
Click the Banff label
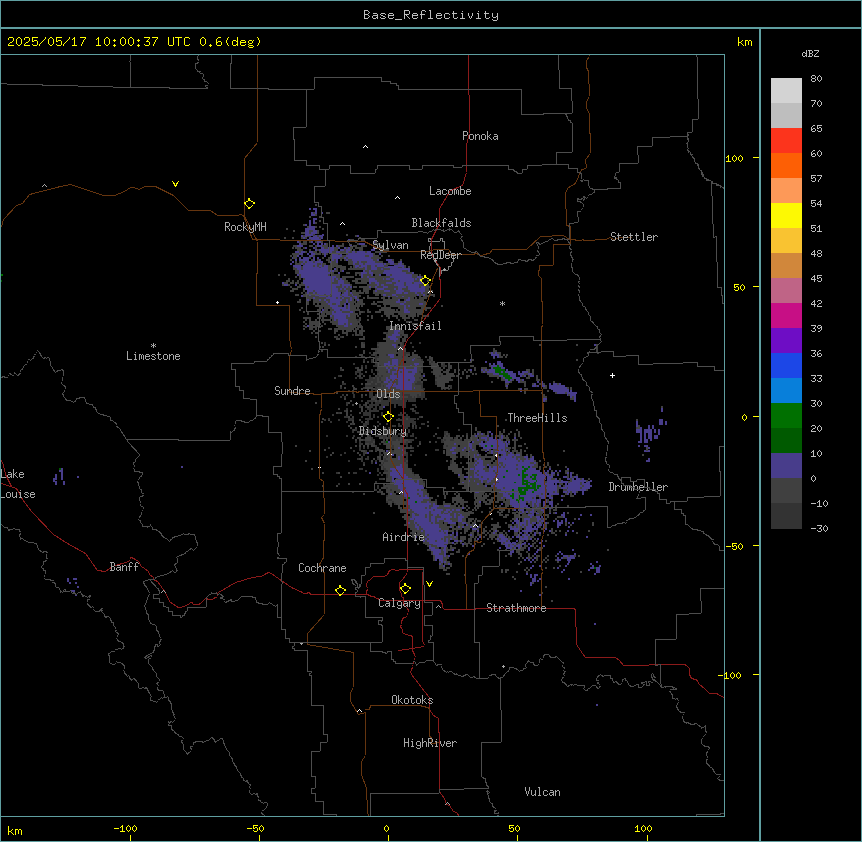[124, 567]
